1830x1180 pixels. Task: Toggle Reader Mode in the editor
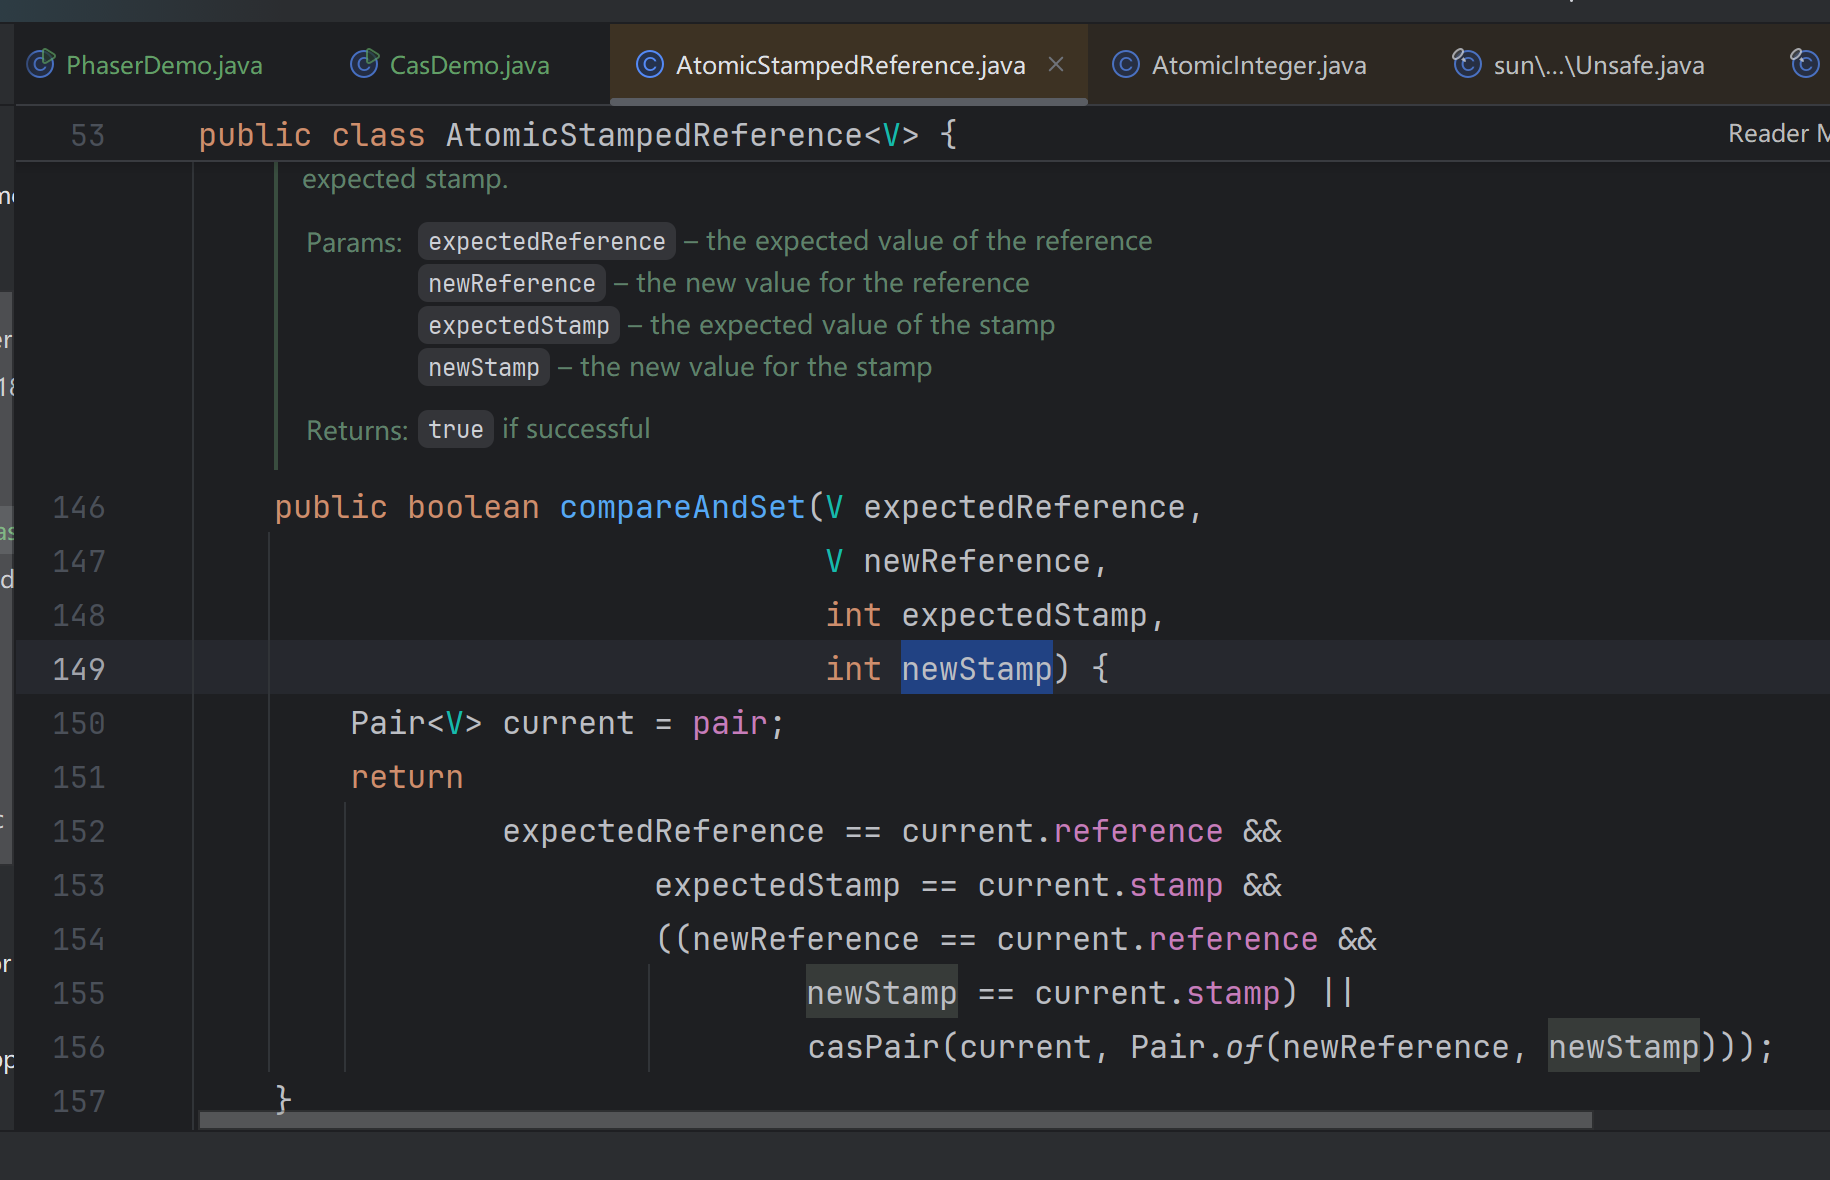[1776, 133]
